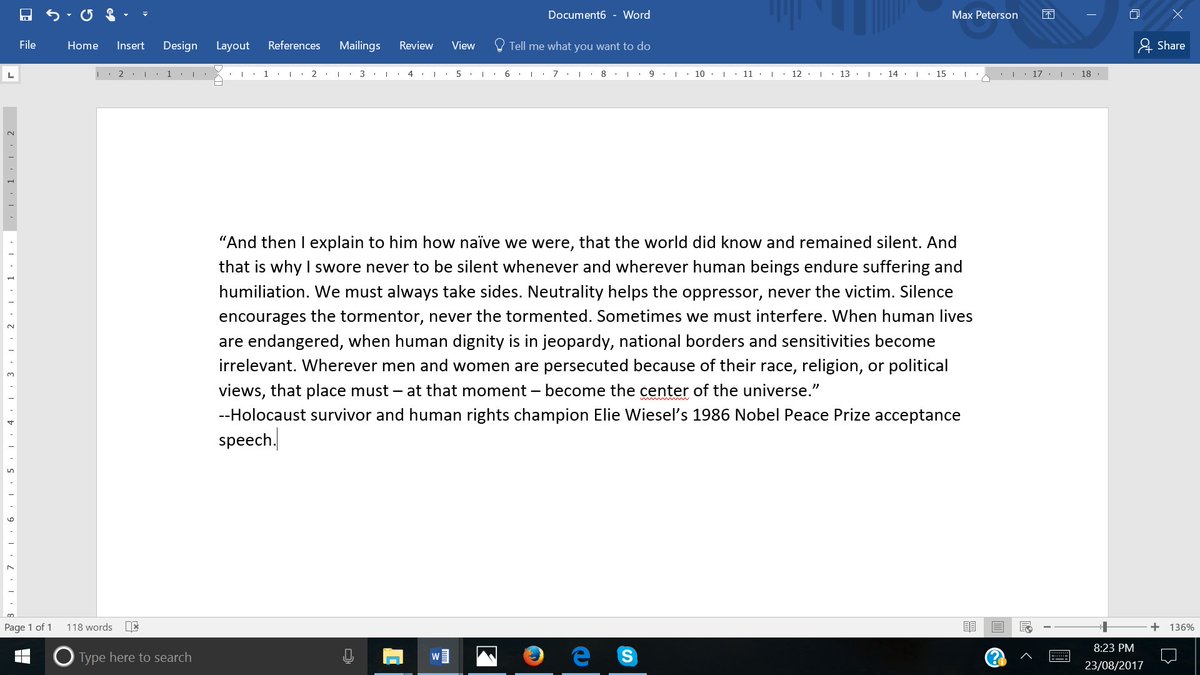Open the Windows Start menu
This screenshot has height=675, width=1200.
[x=22, y=657]
